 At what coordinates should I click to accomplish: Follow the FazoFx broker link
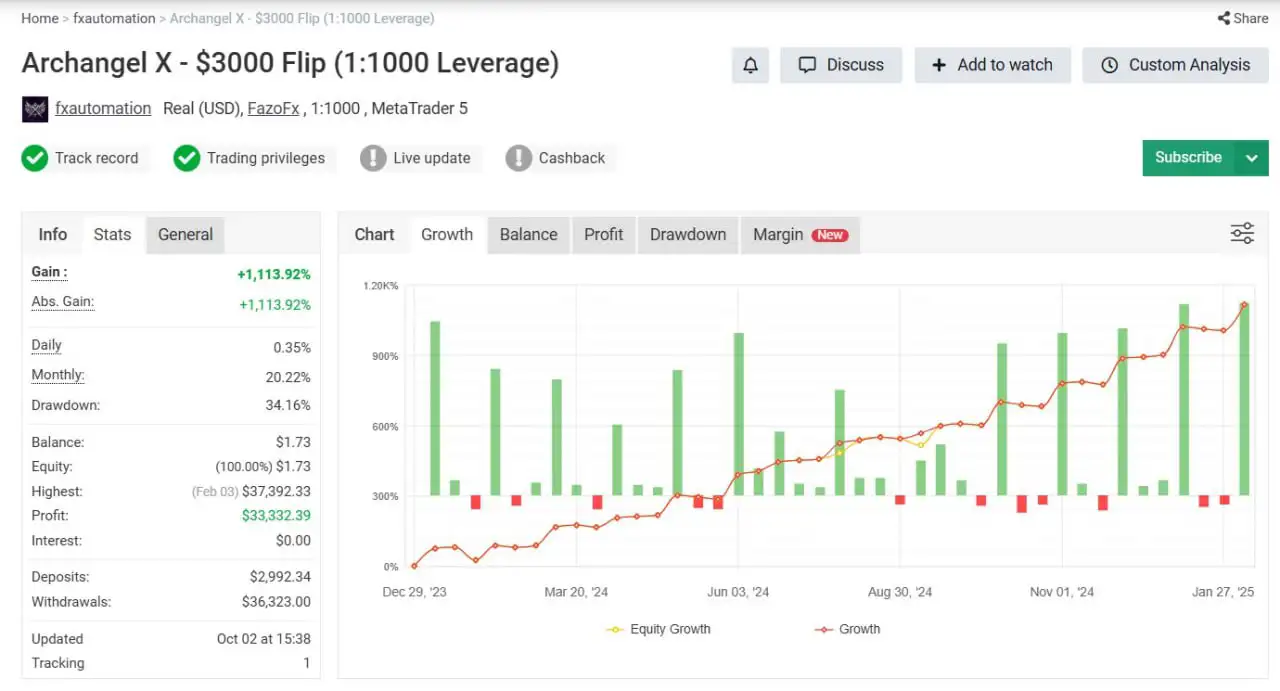(x=273, y=108)
